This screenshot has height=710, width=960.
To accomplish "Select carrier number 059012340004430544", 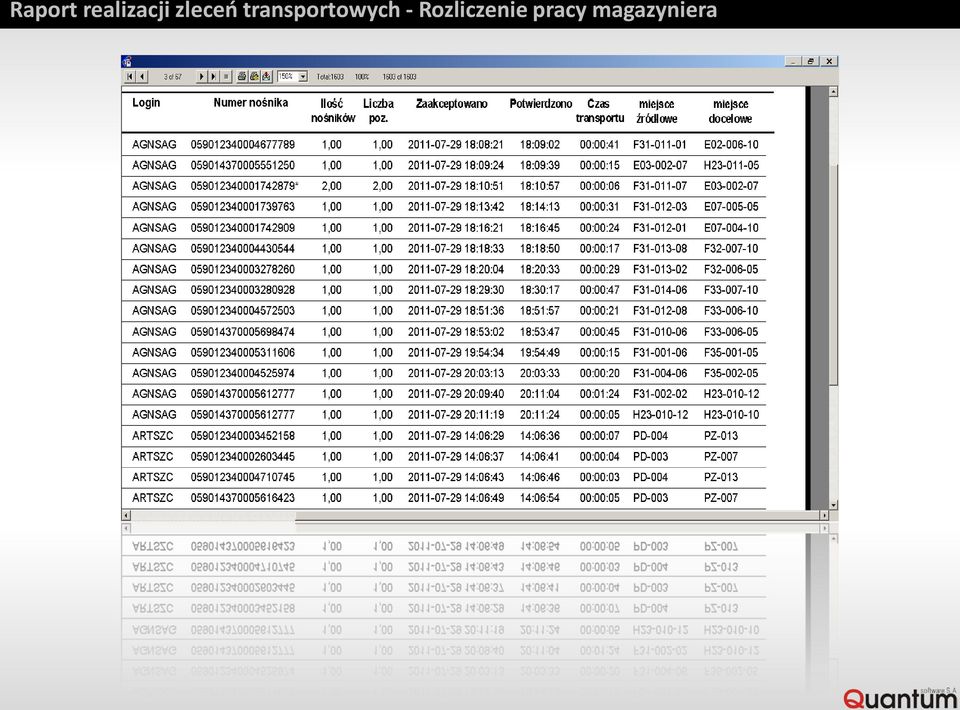I will point(242,248).
